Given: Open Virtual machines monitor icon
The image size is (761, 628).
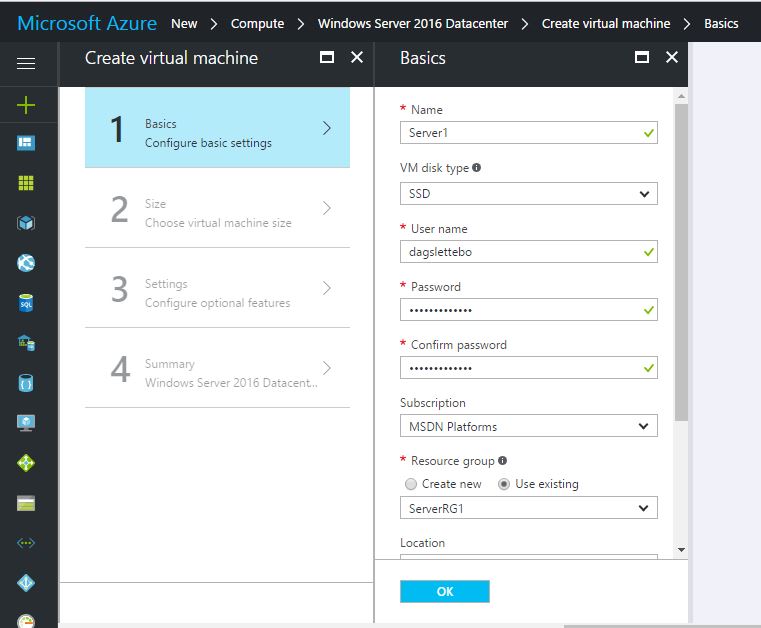Looking at the screenshot, I should click(x=26, y=422).
